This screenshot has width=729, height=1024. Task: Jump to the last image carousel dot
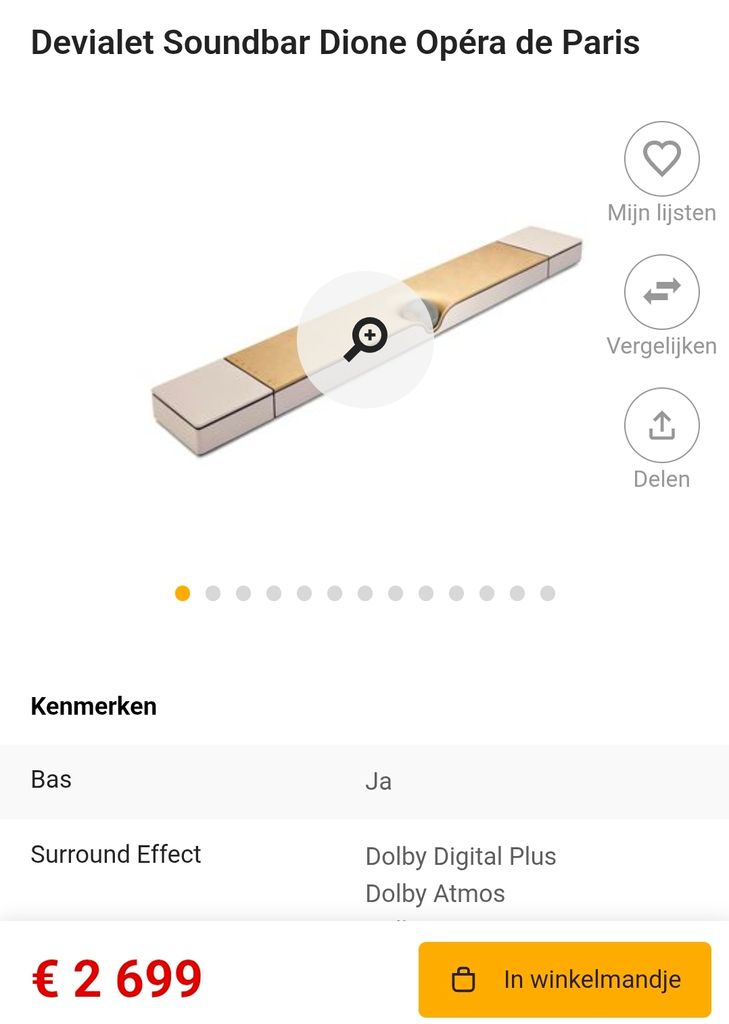[547, 593]
